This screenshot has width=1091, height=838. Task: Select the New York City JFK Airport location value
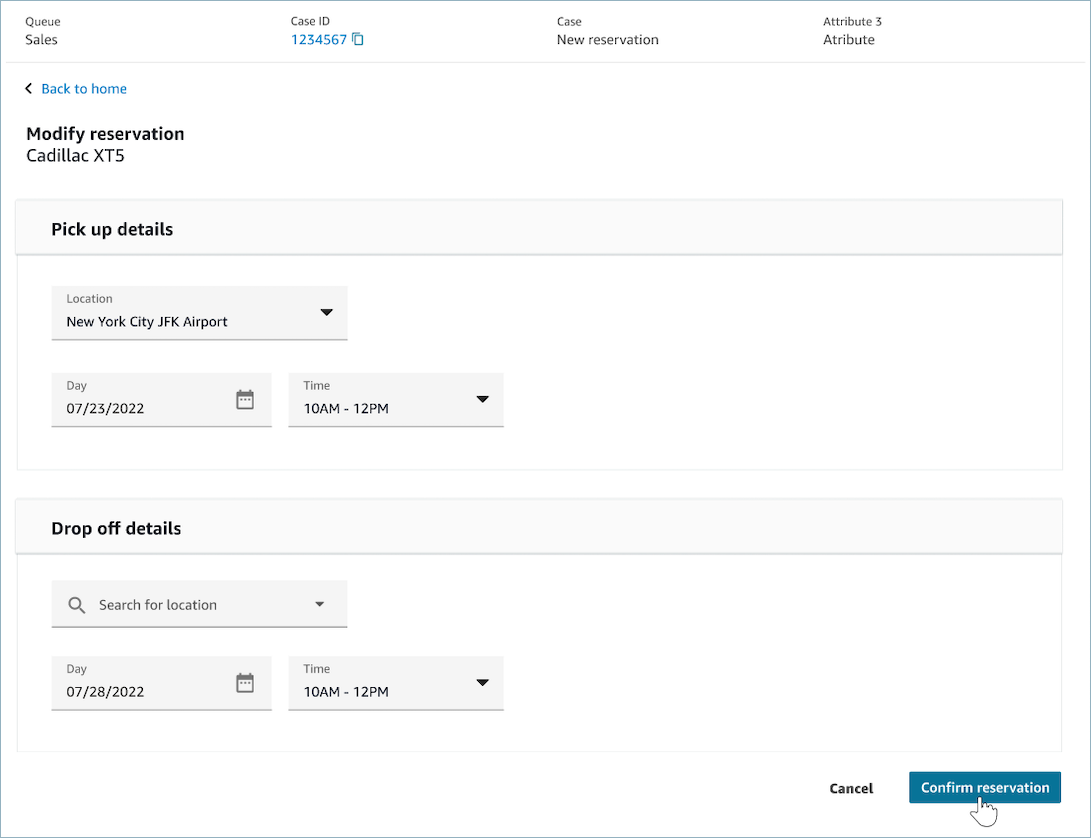[147, 322]
